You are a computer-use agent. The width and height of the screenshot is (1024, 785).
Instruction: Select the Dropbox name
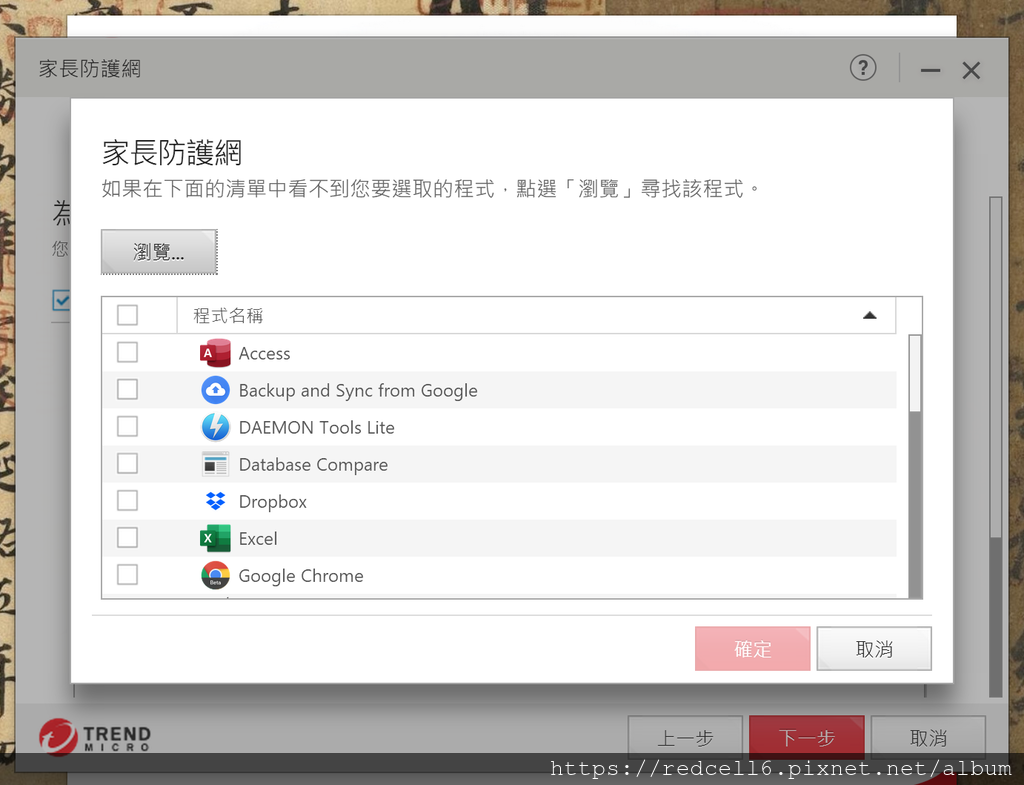coord(273,502)
